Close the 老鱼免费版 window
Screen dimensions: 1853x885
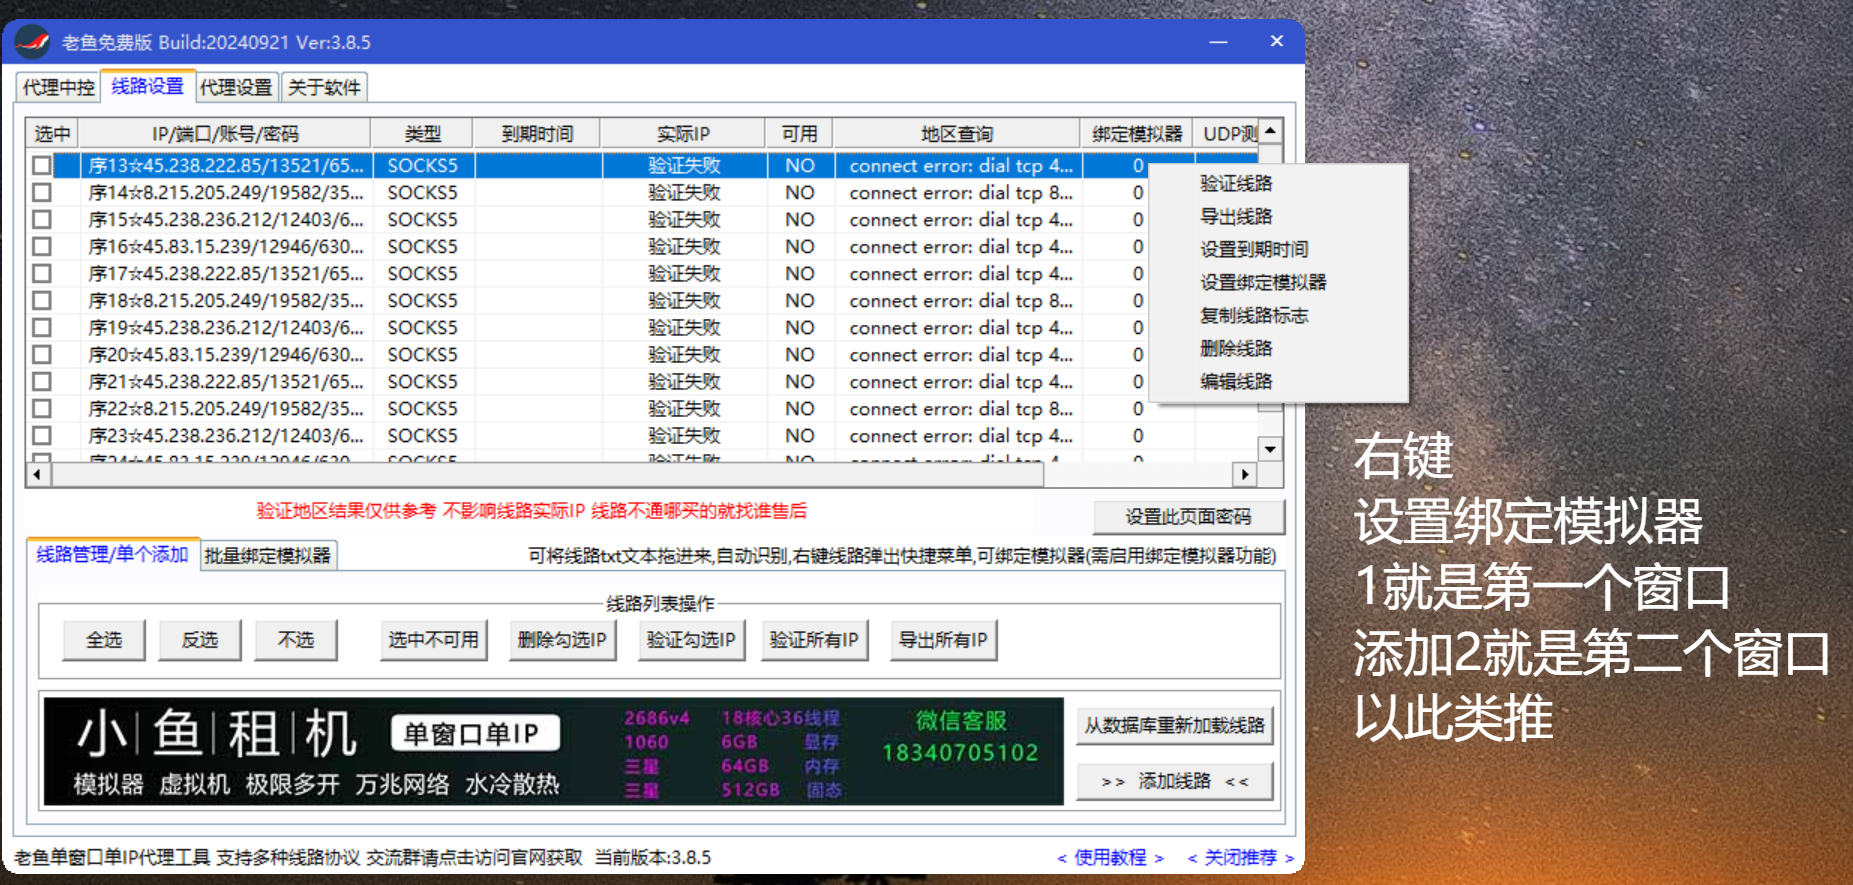[1277, 41]
